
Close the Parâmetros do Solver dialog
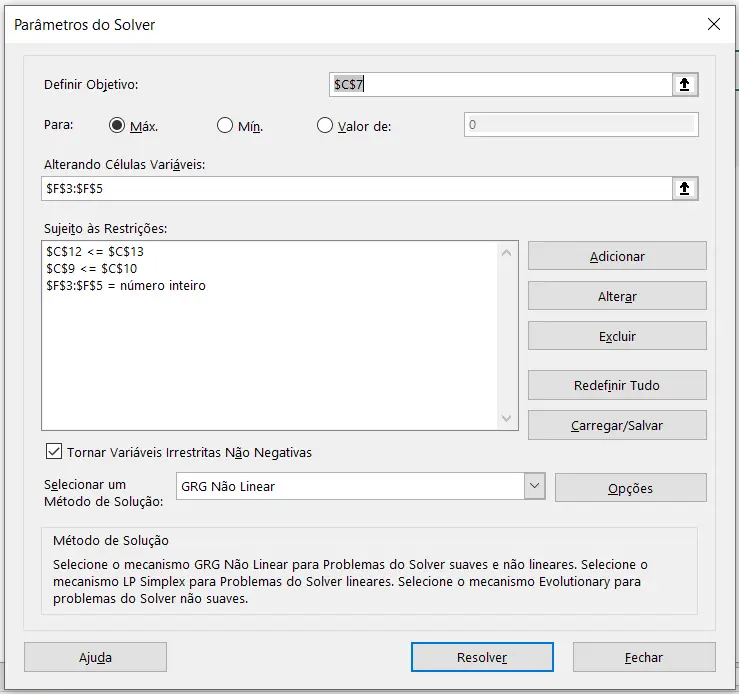click(x=713, y=24)
